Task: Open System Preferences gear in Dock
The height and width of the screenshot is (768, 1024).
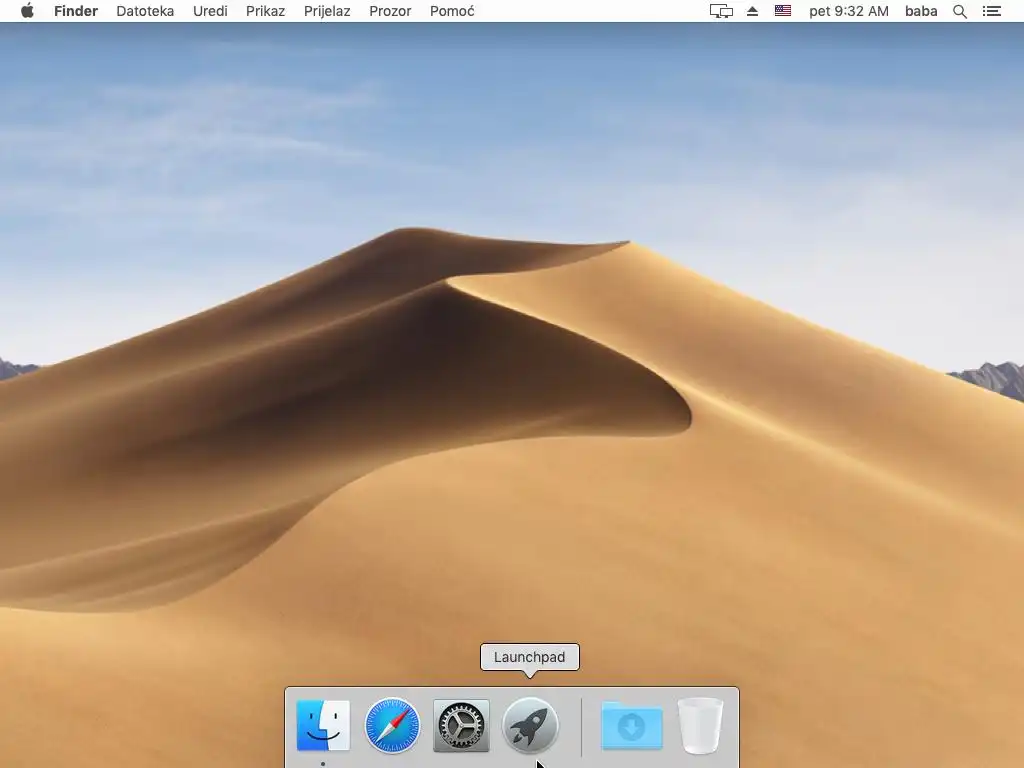Action: coord(461,725)
